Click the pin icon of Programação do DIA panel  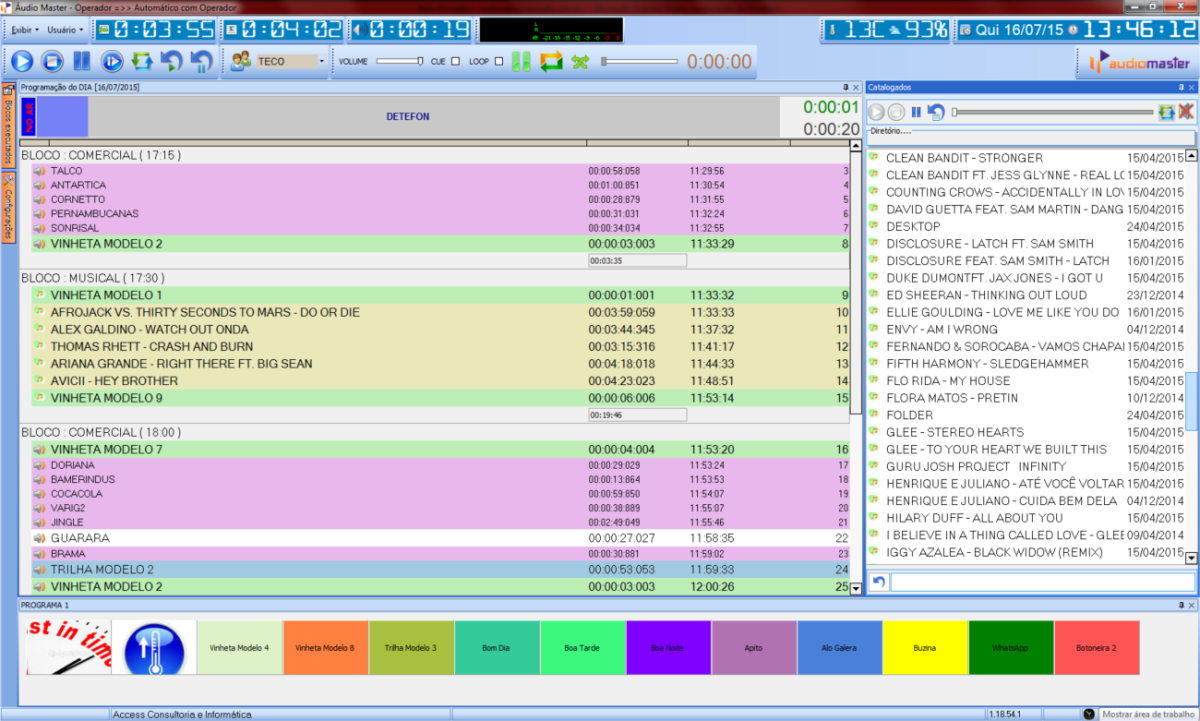click(846, 88)
